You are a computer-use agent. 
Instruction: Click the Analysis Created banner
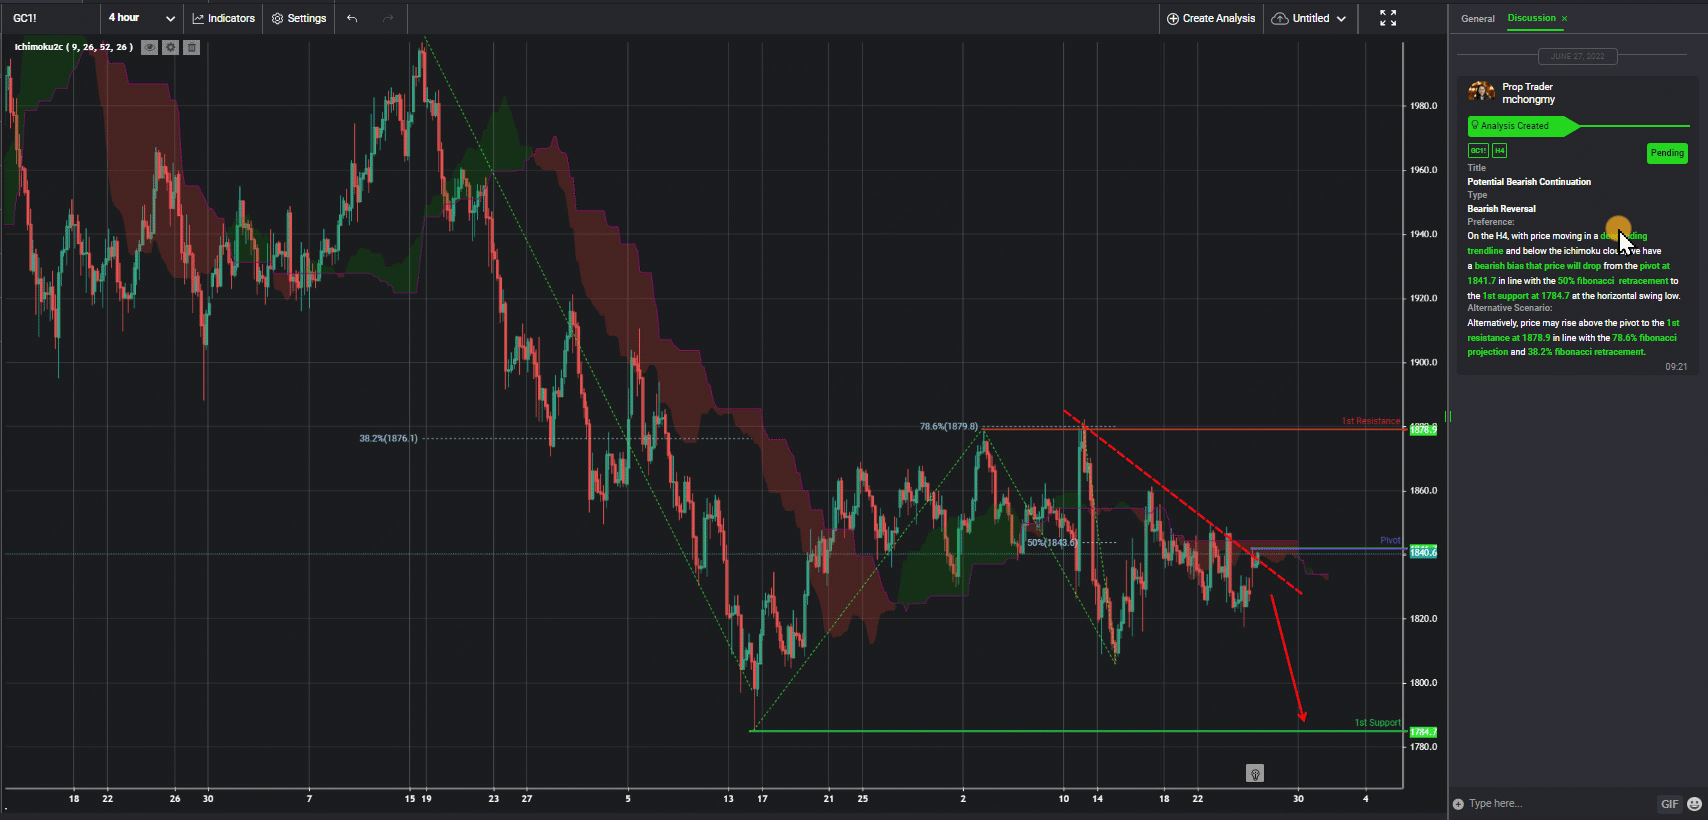click(x=1523, y=126)
